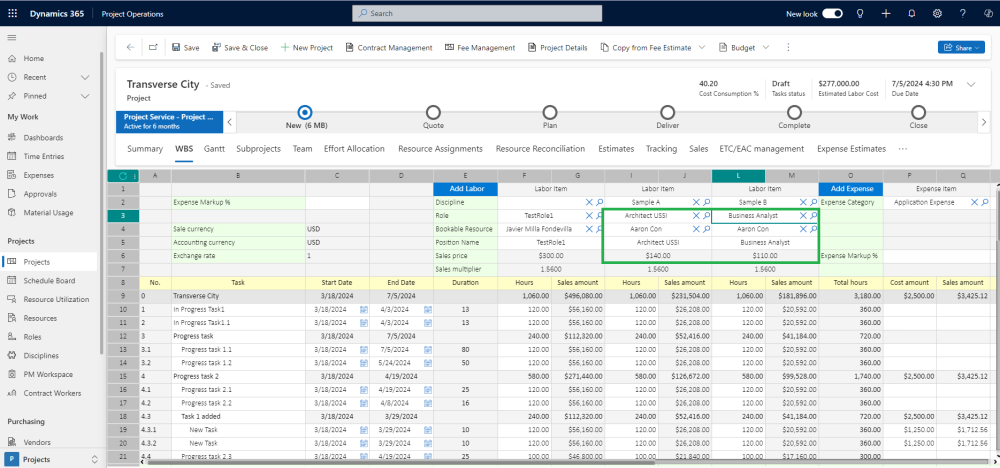Click the search icon beside Business Analyst role
1000x468 pixels.
tap(814, 215)
